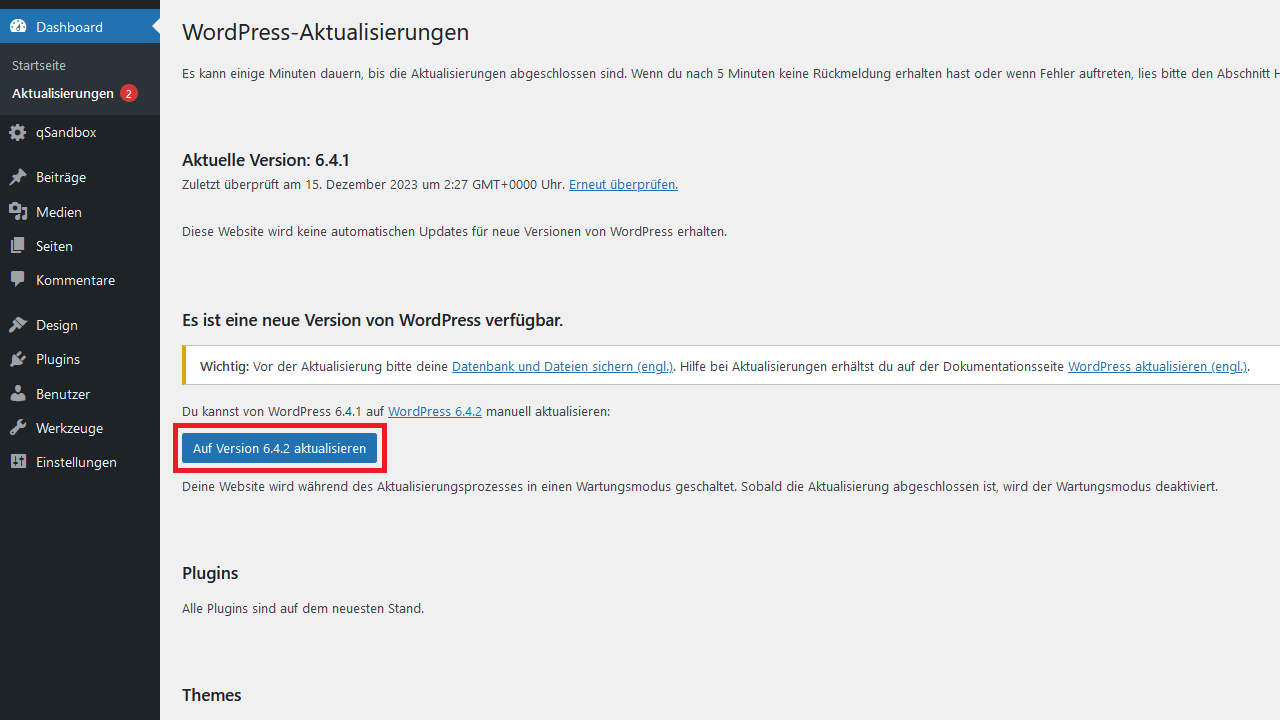This screenshot has width=1280, height=720.
Task: Click the Plugins plug icon
Action: point(18,359)
